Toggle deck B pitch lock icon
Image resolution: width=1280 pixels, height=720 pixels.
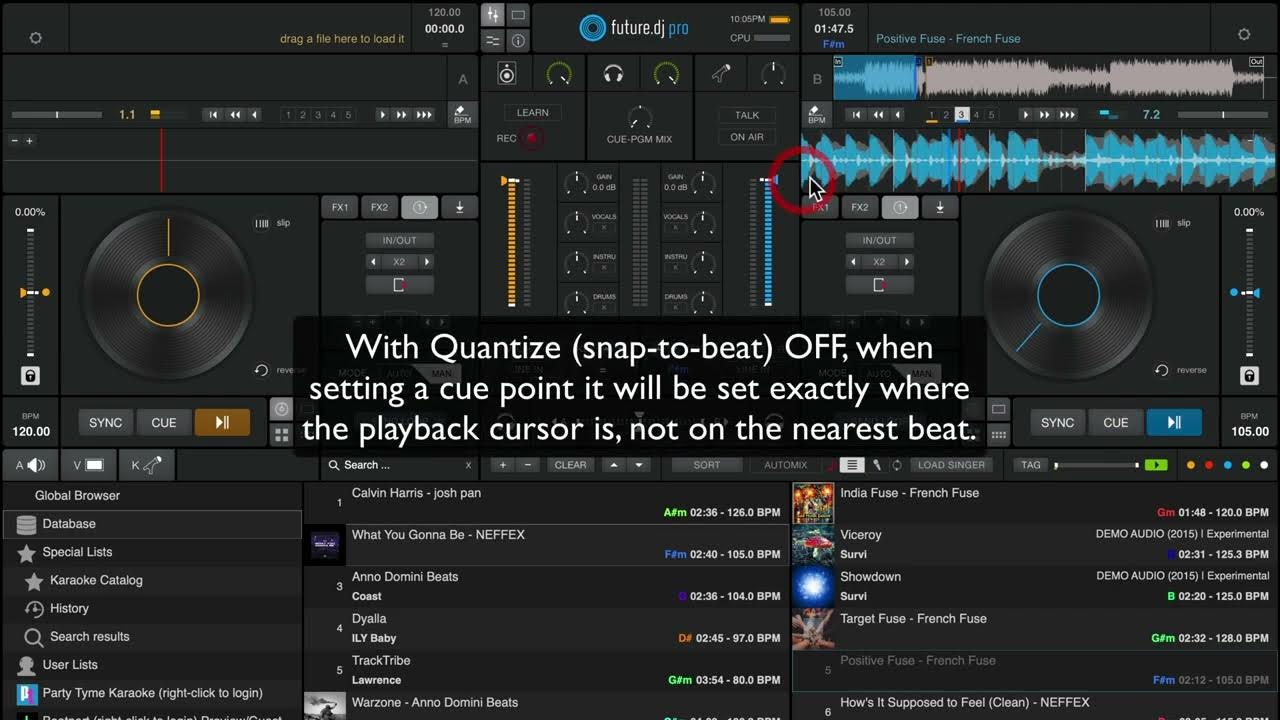coord(1249,376)
